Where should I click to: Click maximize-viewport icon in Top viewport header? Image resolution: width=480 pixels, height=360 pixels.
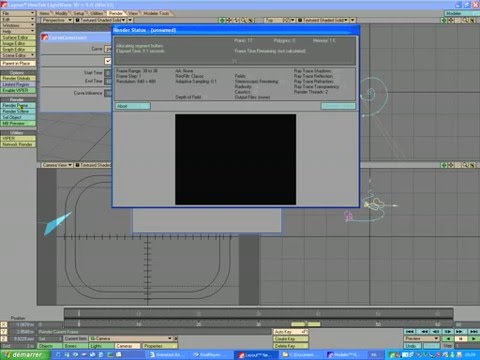coord(472,20)
